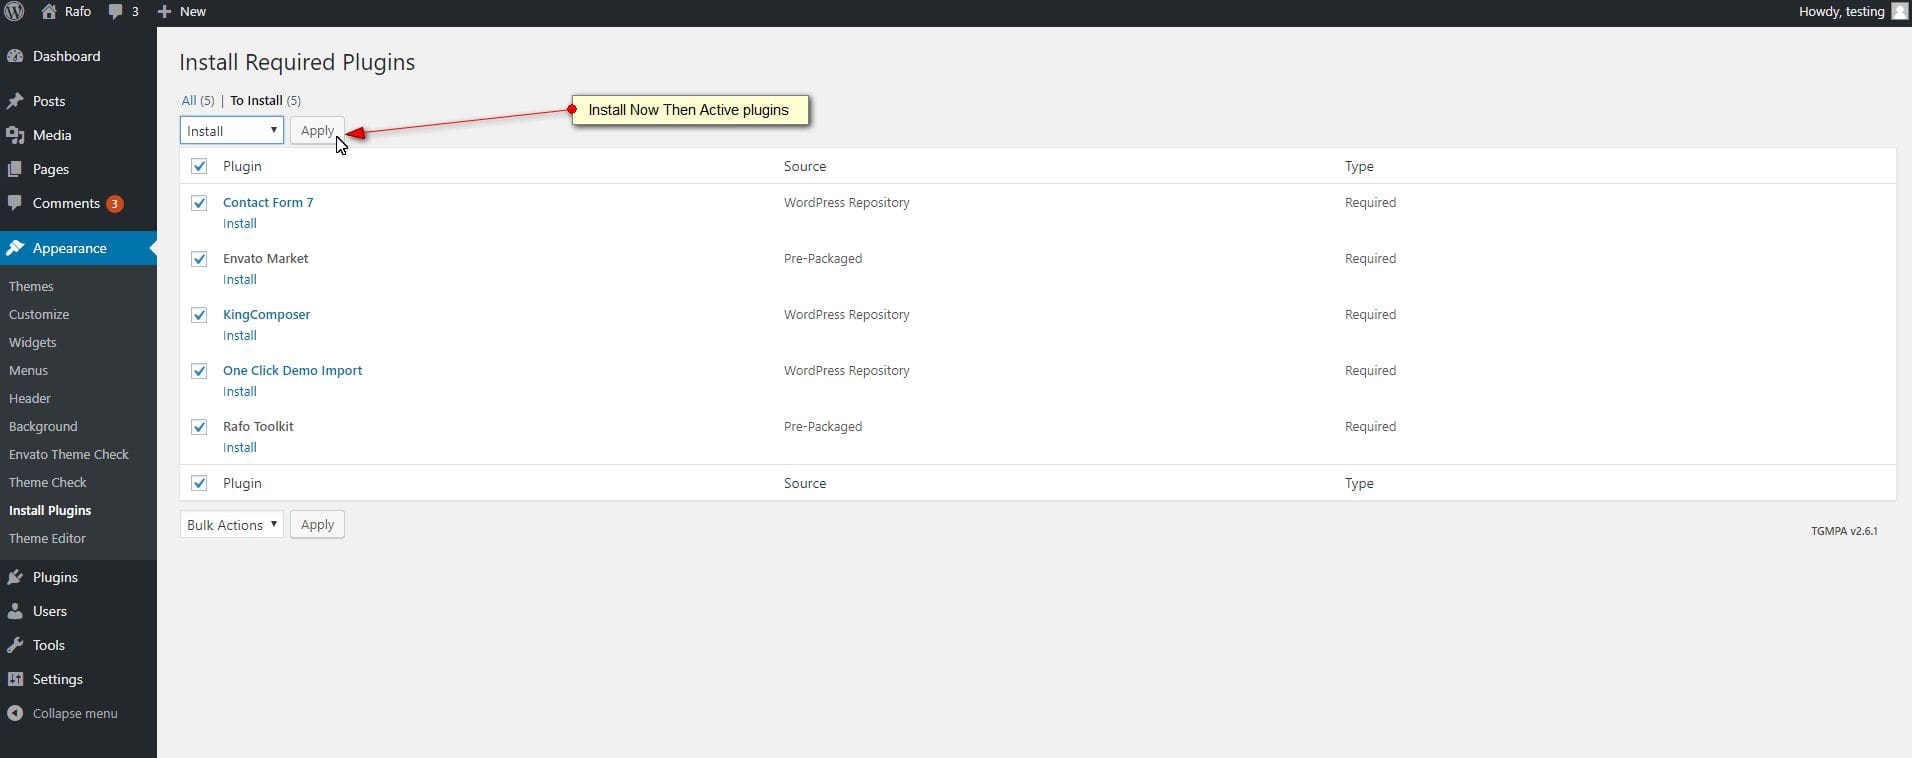The image size is (1912, 758).
Task: Click the Dashboard gauge icon
Action: coord(15,57)
